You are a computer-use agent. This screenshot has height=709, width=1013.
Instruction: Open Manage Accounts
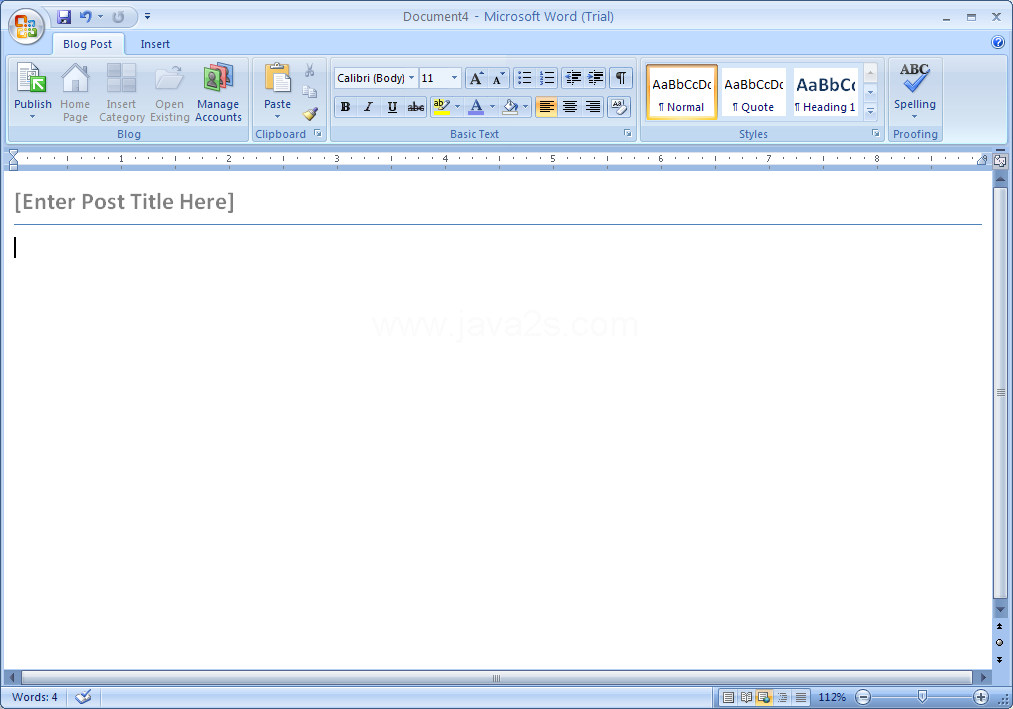click(218, 92)
